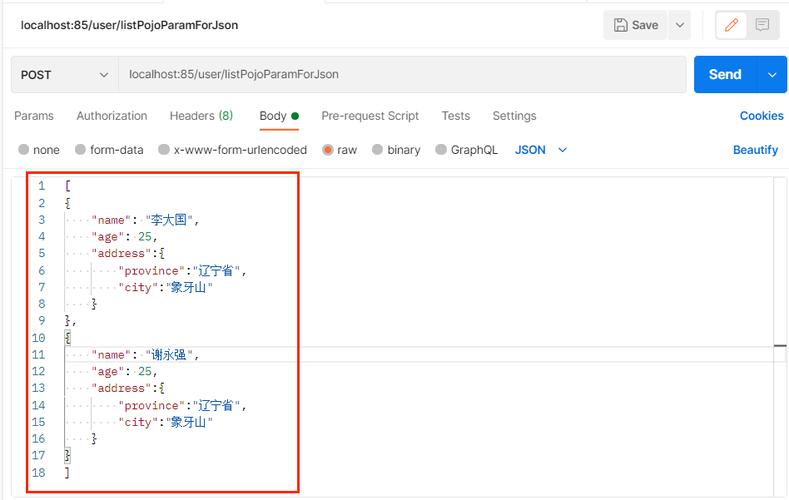
Task: Open the Pre-request Script tab
Action: point(370,116)
